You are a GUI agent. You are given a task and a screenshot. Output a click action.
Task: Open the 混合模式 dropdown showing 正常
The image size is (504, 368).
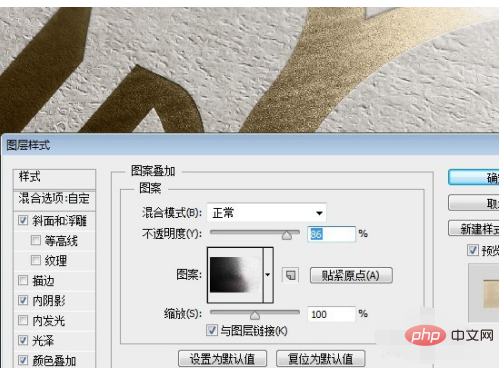tap(266, 213)
